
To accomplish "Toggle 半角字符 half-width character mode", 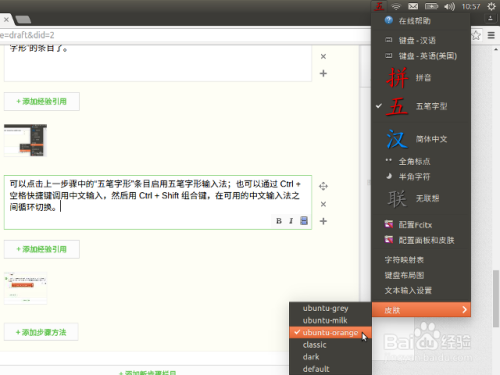I will click(x=421, y=177).
